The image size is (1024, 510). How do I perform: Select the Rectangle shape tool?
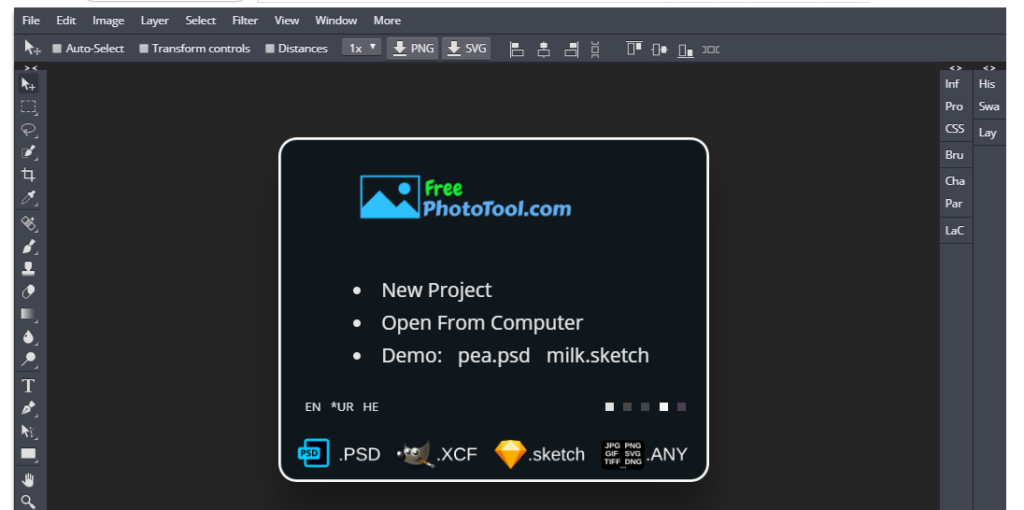(28, 454)
